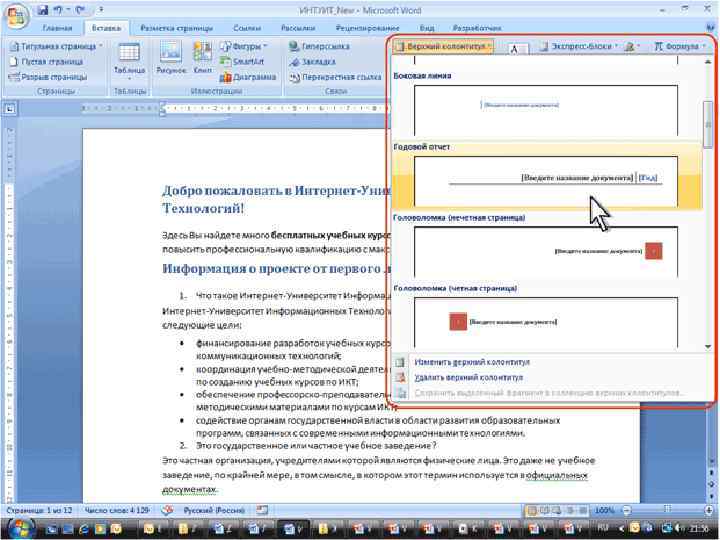Click the Страница 1 из 12 status indicator

tap(39, 510)
